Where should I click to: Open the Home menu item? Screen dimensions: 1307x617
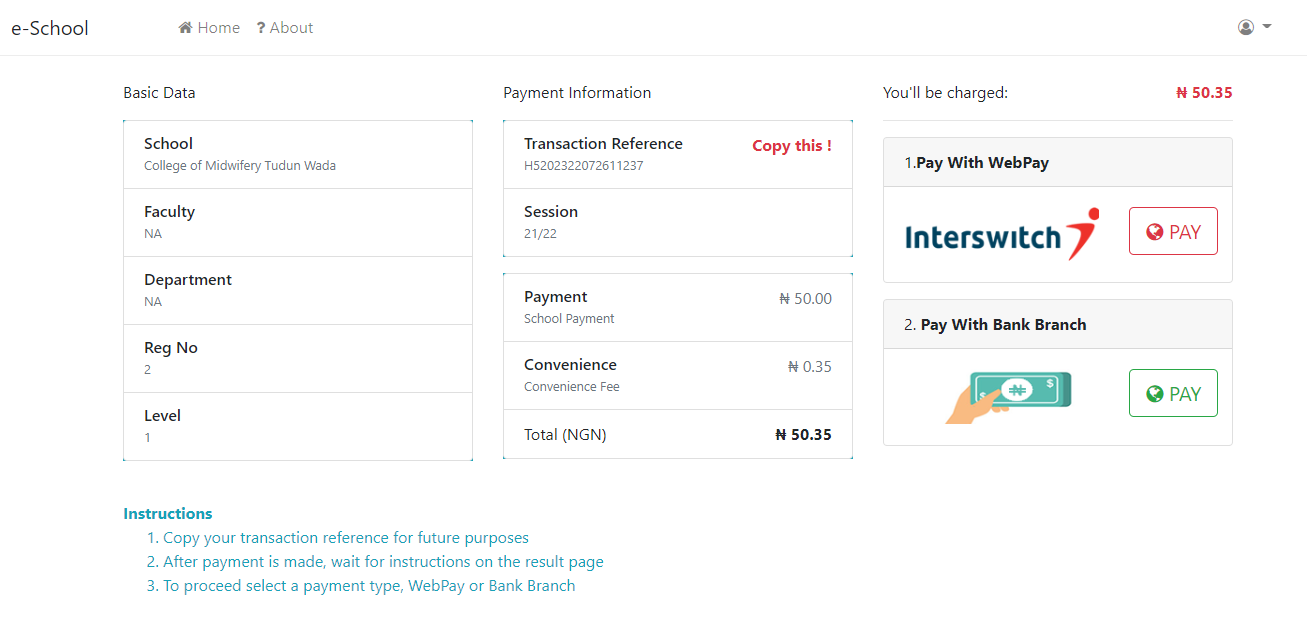(209, 28)
